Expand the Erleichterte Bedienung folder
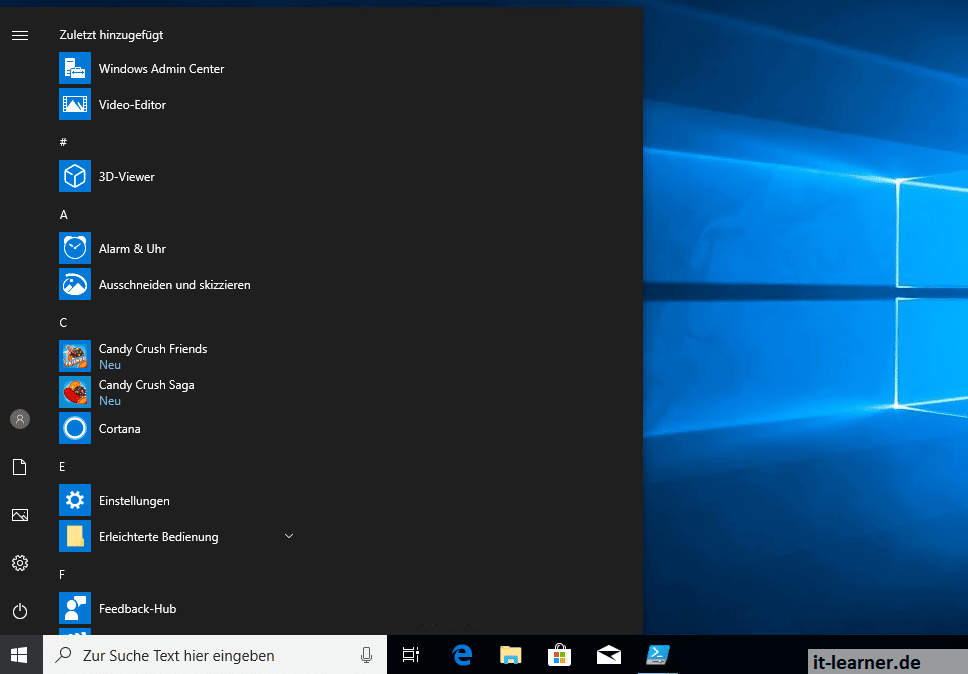This screenshot has height=674, width=968. pyautogui.click(x=288, y=536)
